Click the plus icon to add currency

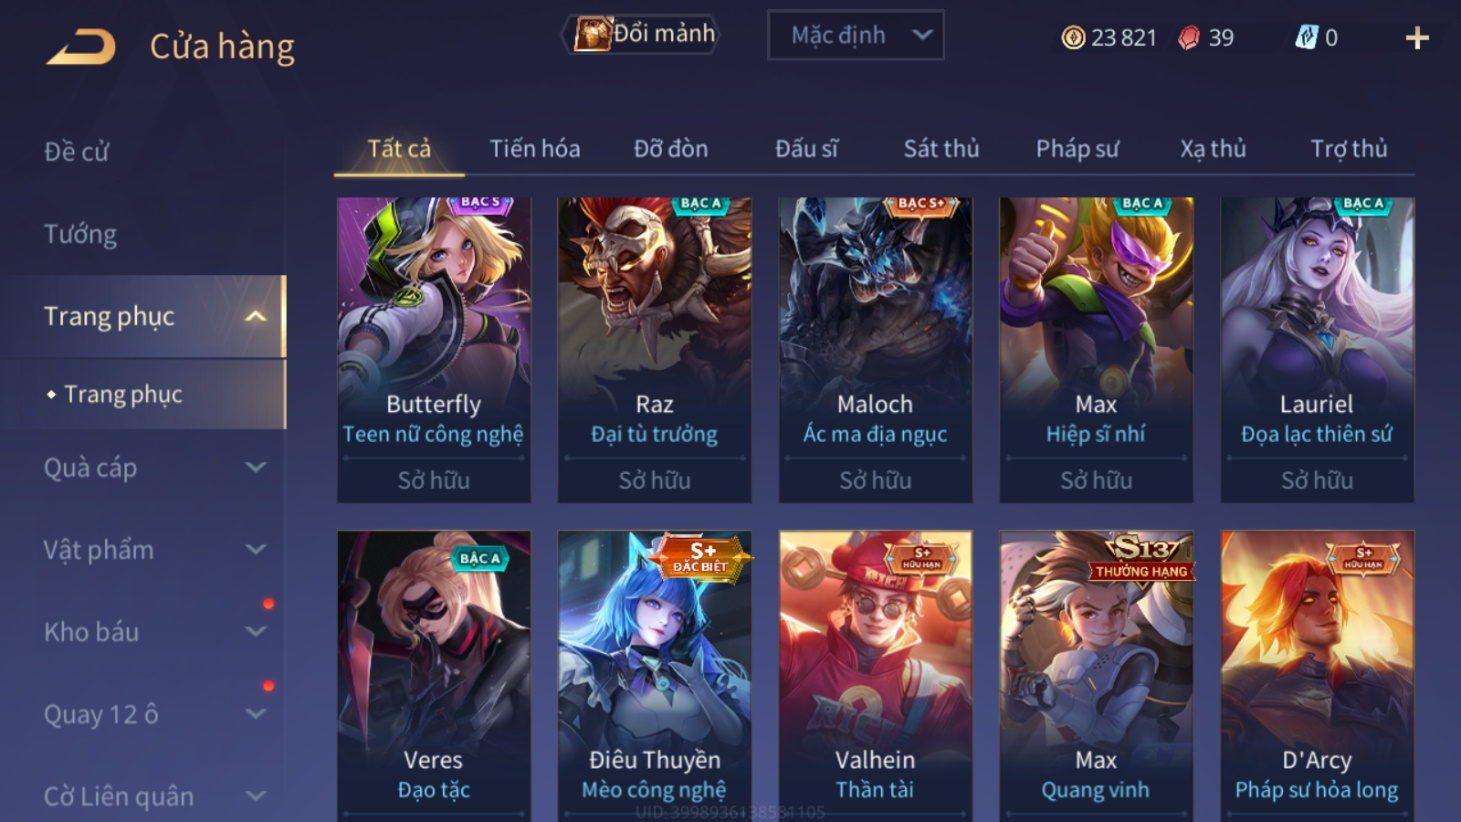pos(1417,38)
